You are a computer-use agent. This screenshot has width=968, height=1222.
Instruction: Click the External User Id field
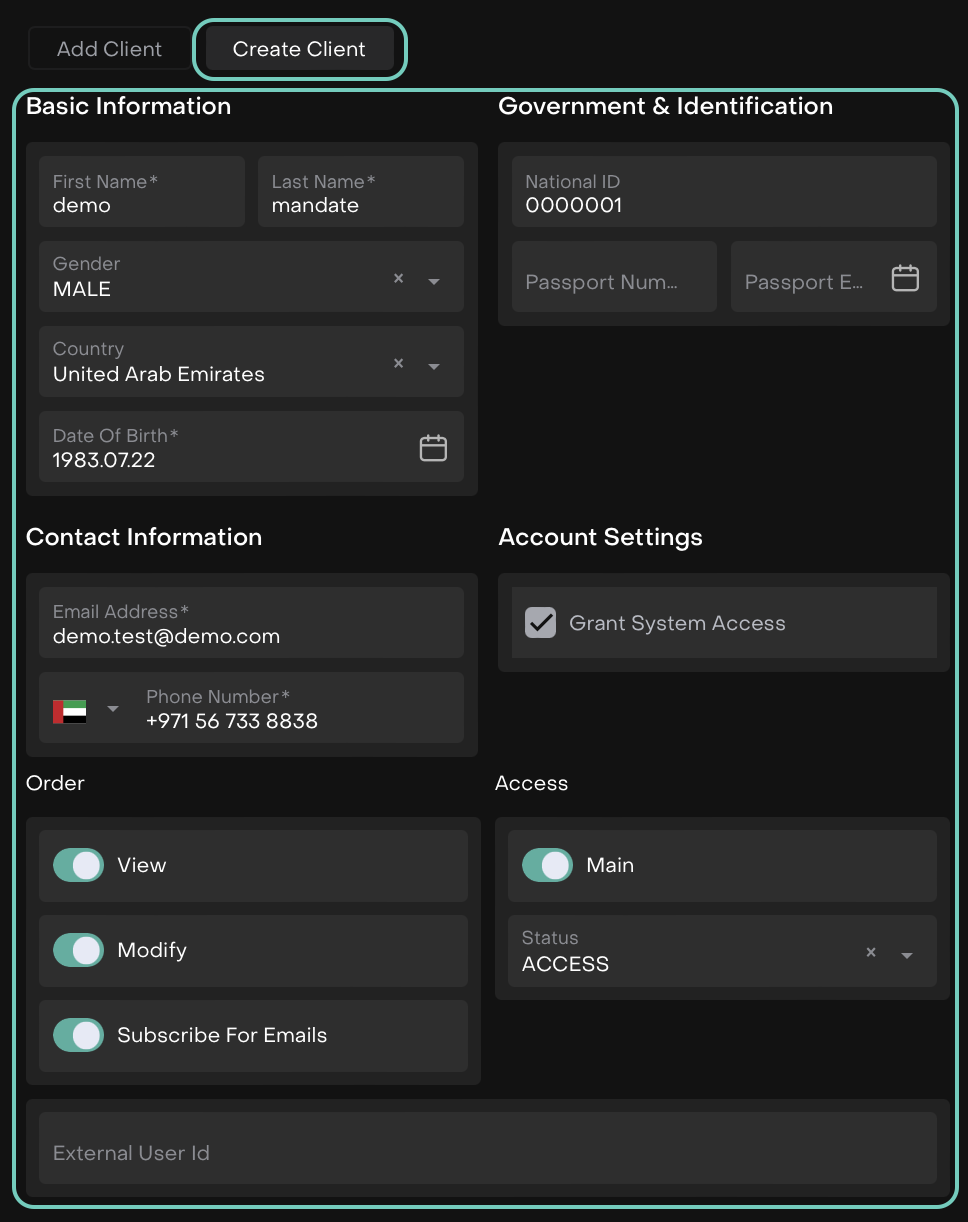[487, 1153]
